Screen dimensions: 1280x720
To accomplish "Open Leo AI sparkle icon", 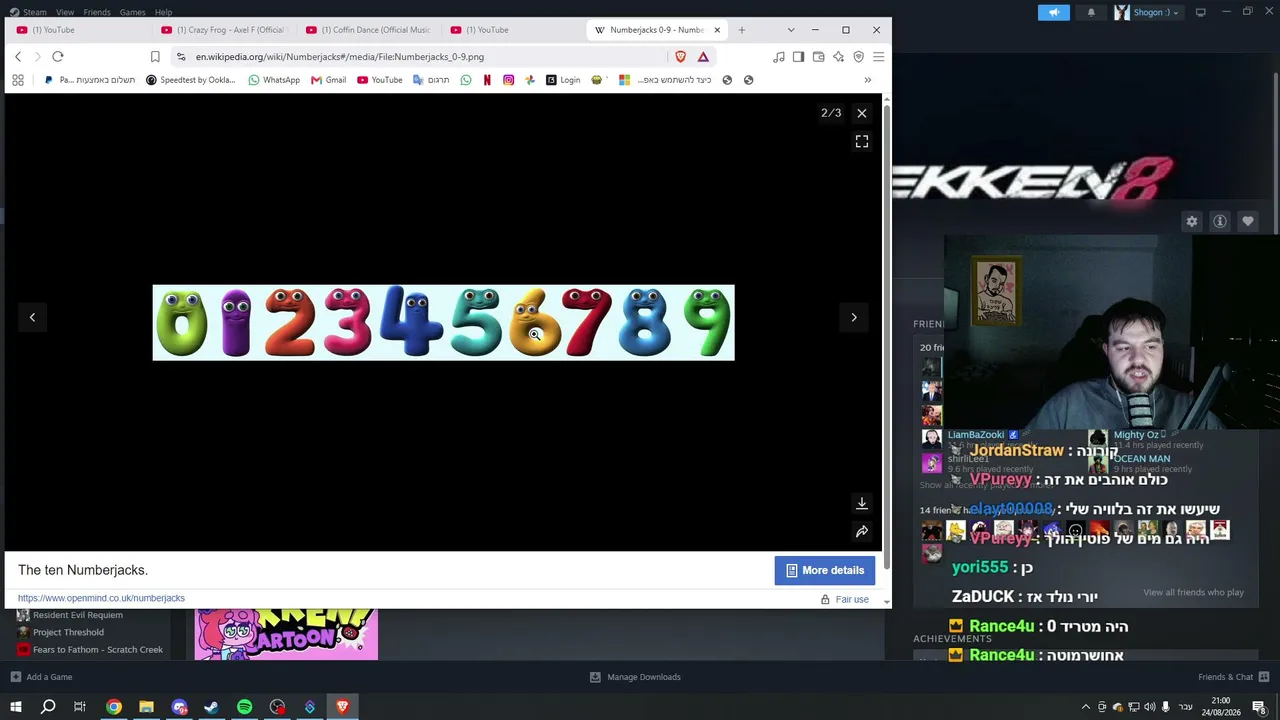I will tap(838, 57).
